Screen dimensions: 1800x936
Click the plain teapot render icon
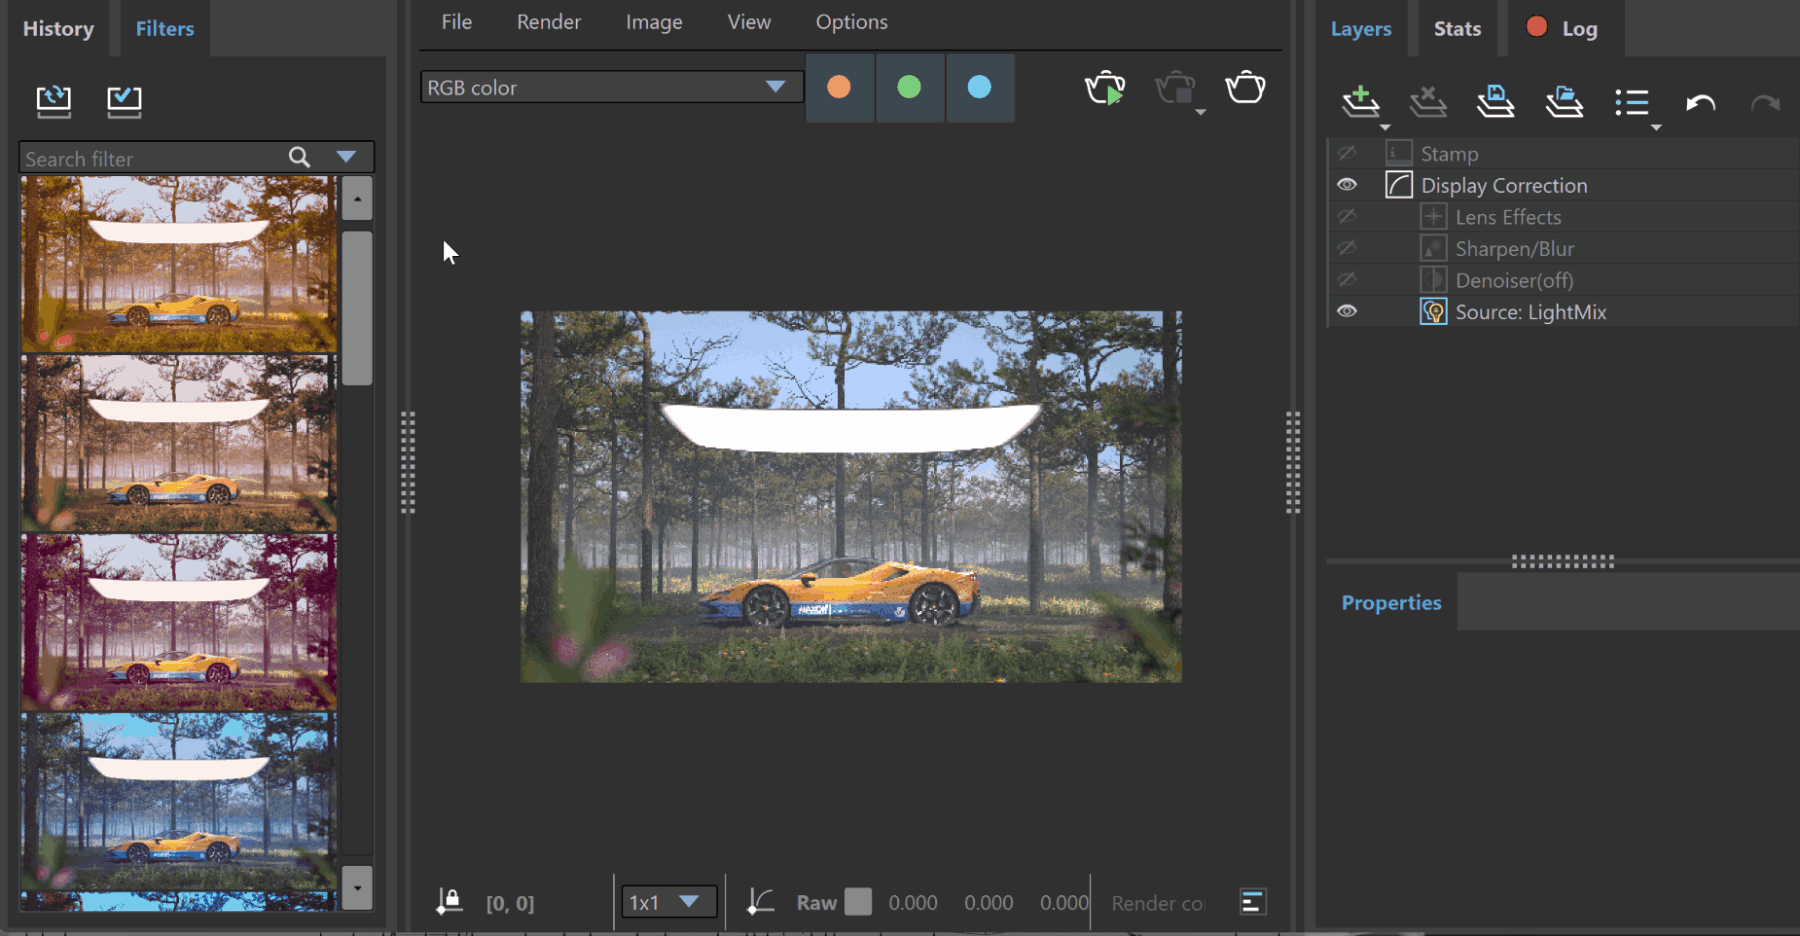(x=1245, y=87)
